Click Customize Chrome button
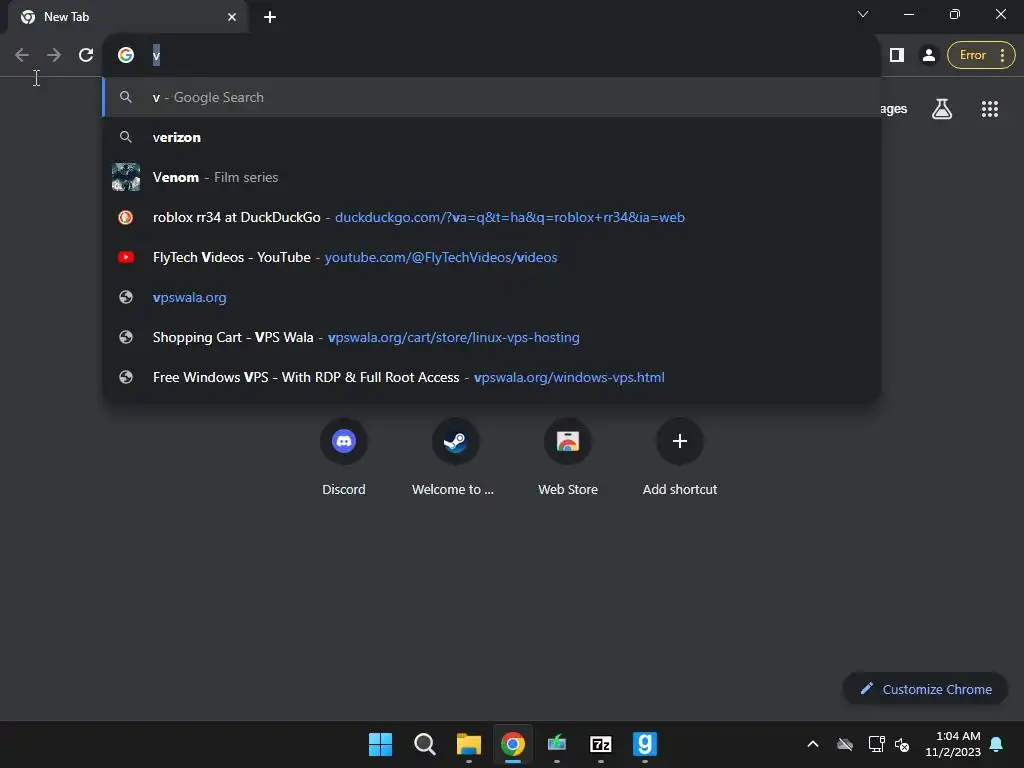The image size is (1024, 768). 925,689
